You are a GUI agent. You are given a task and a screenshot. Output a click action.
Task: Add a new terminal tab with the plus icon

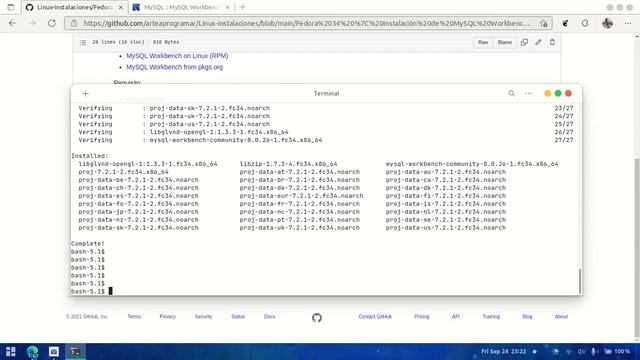tap(85, 93)
